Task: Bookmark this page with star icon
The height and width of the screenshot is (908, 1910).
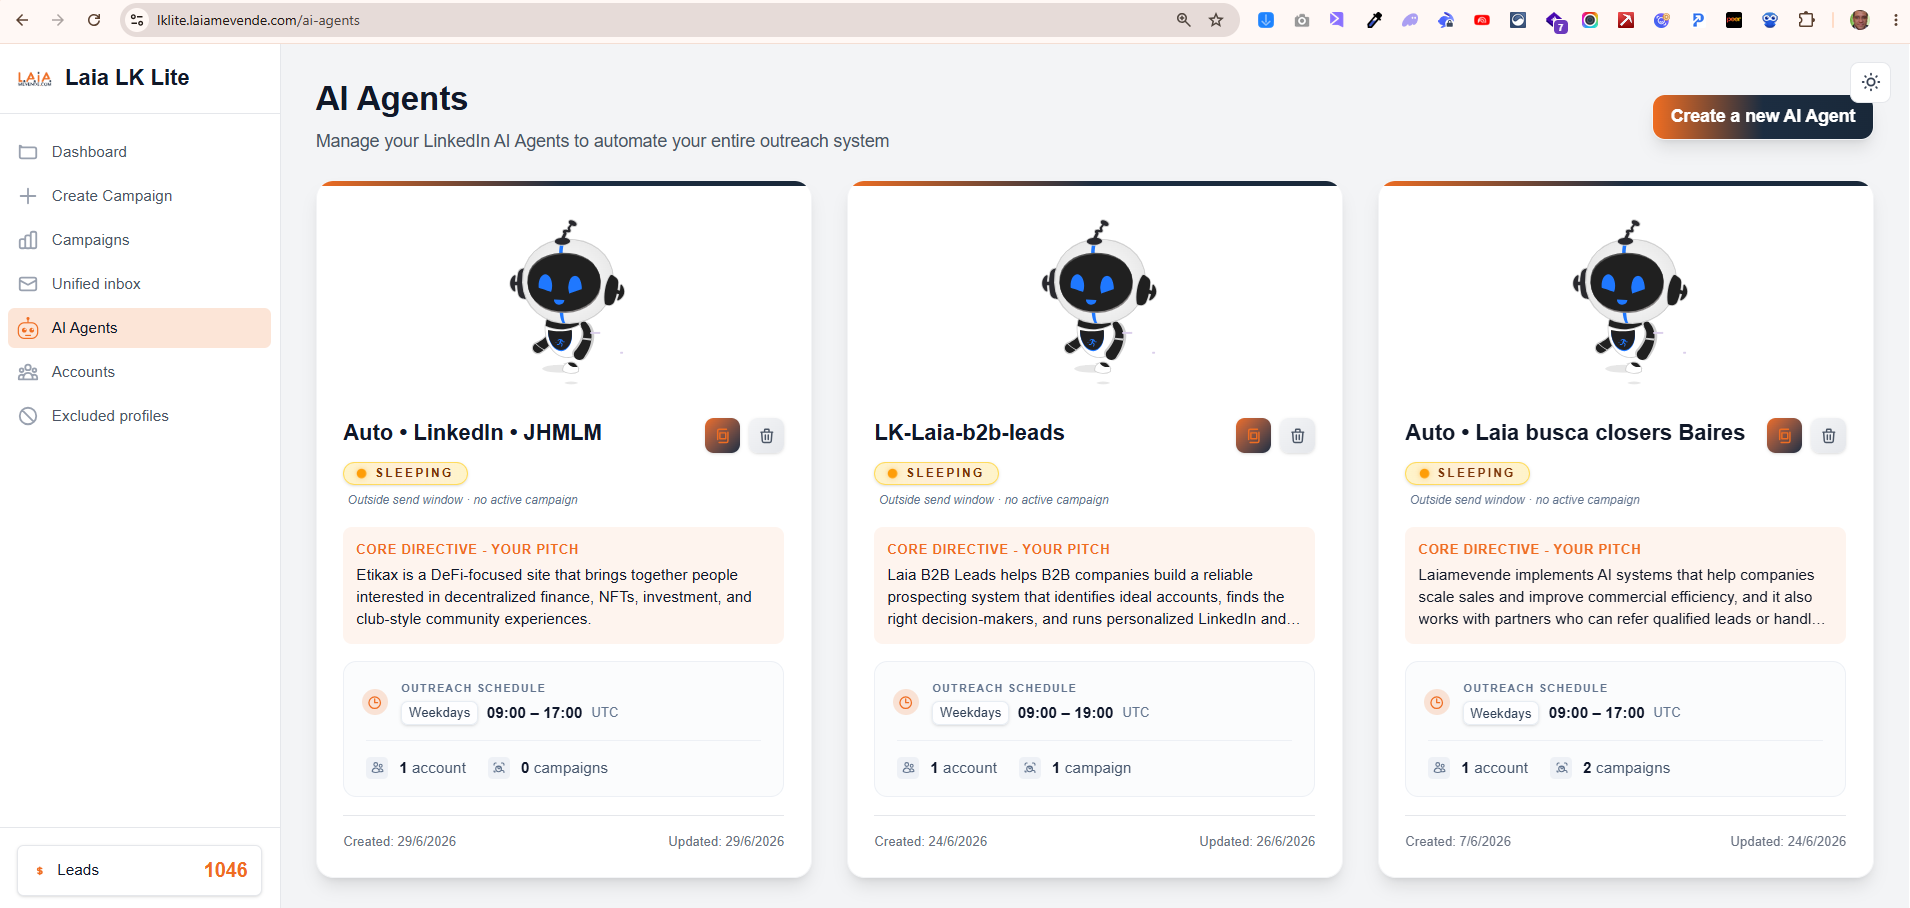Action: click(1216, 20)
